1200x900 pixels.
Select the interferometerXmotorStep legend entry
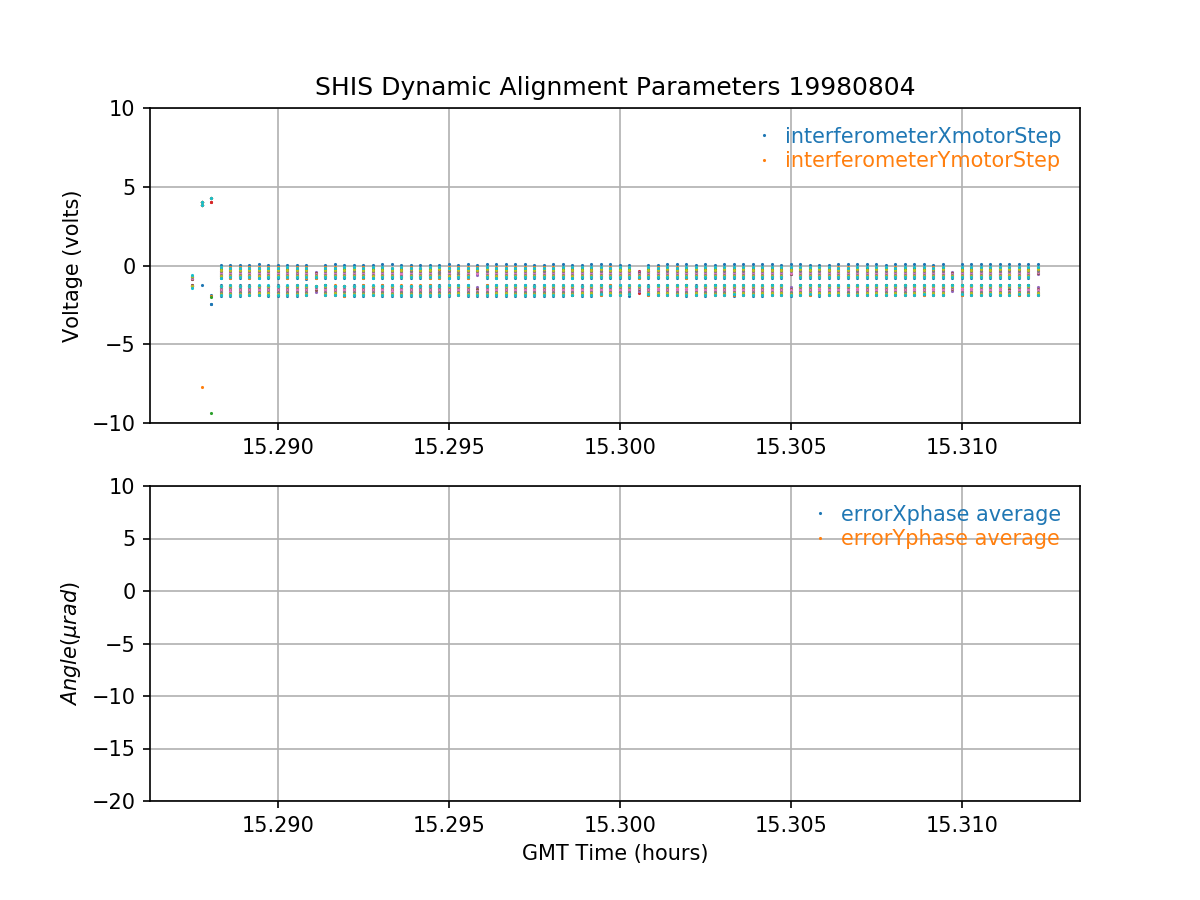(922, 136)
